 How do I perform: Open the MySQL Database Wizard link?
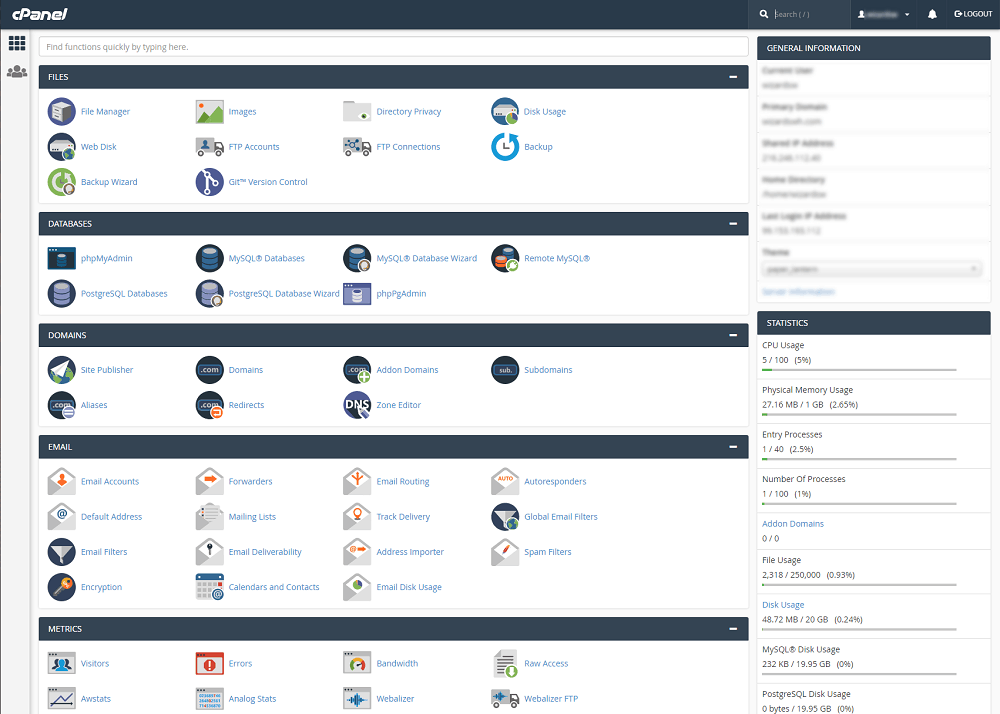click(x=427, y=258)
